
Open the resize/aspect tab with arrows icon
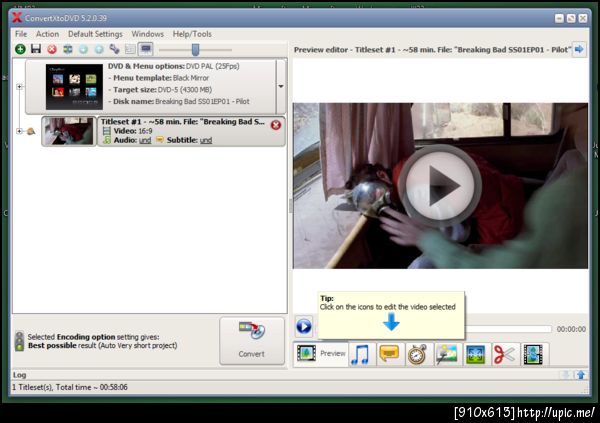(x=476, y=354)
